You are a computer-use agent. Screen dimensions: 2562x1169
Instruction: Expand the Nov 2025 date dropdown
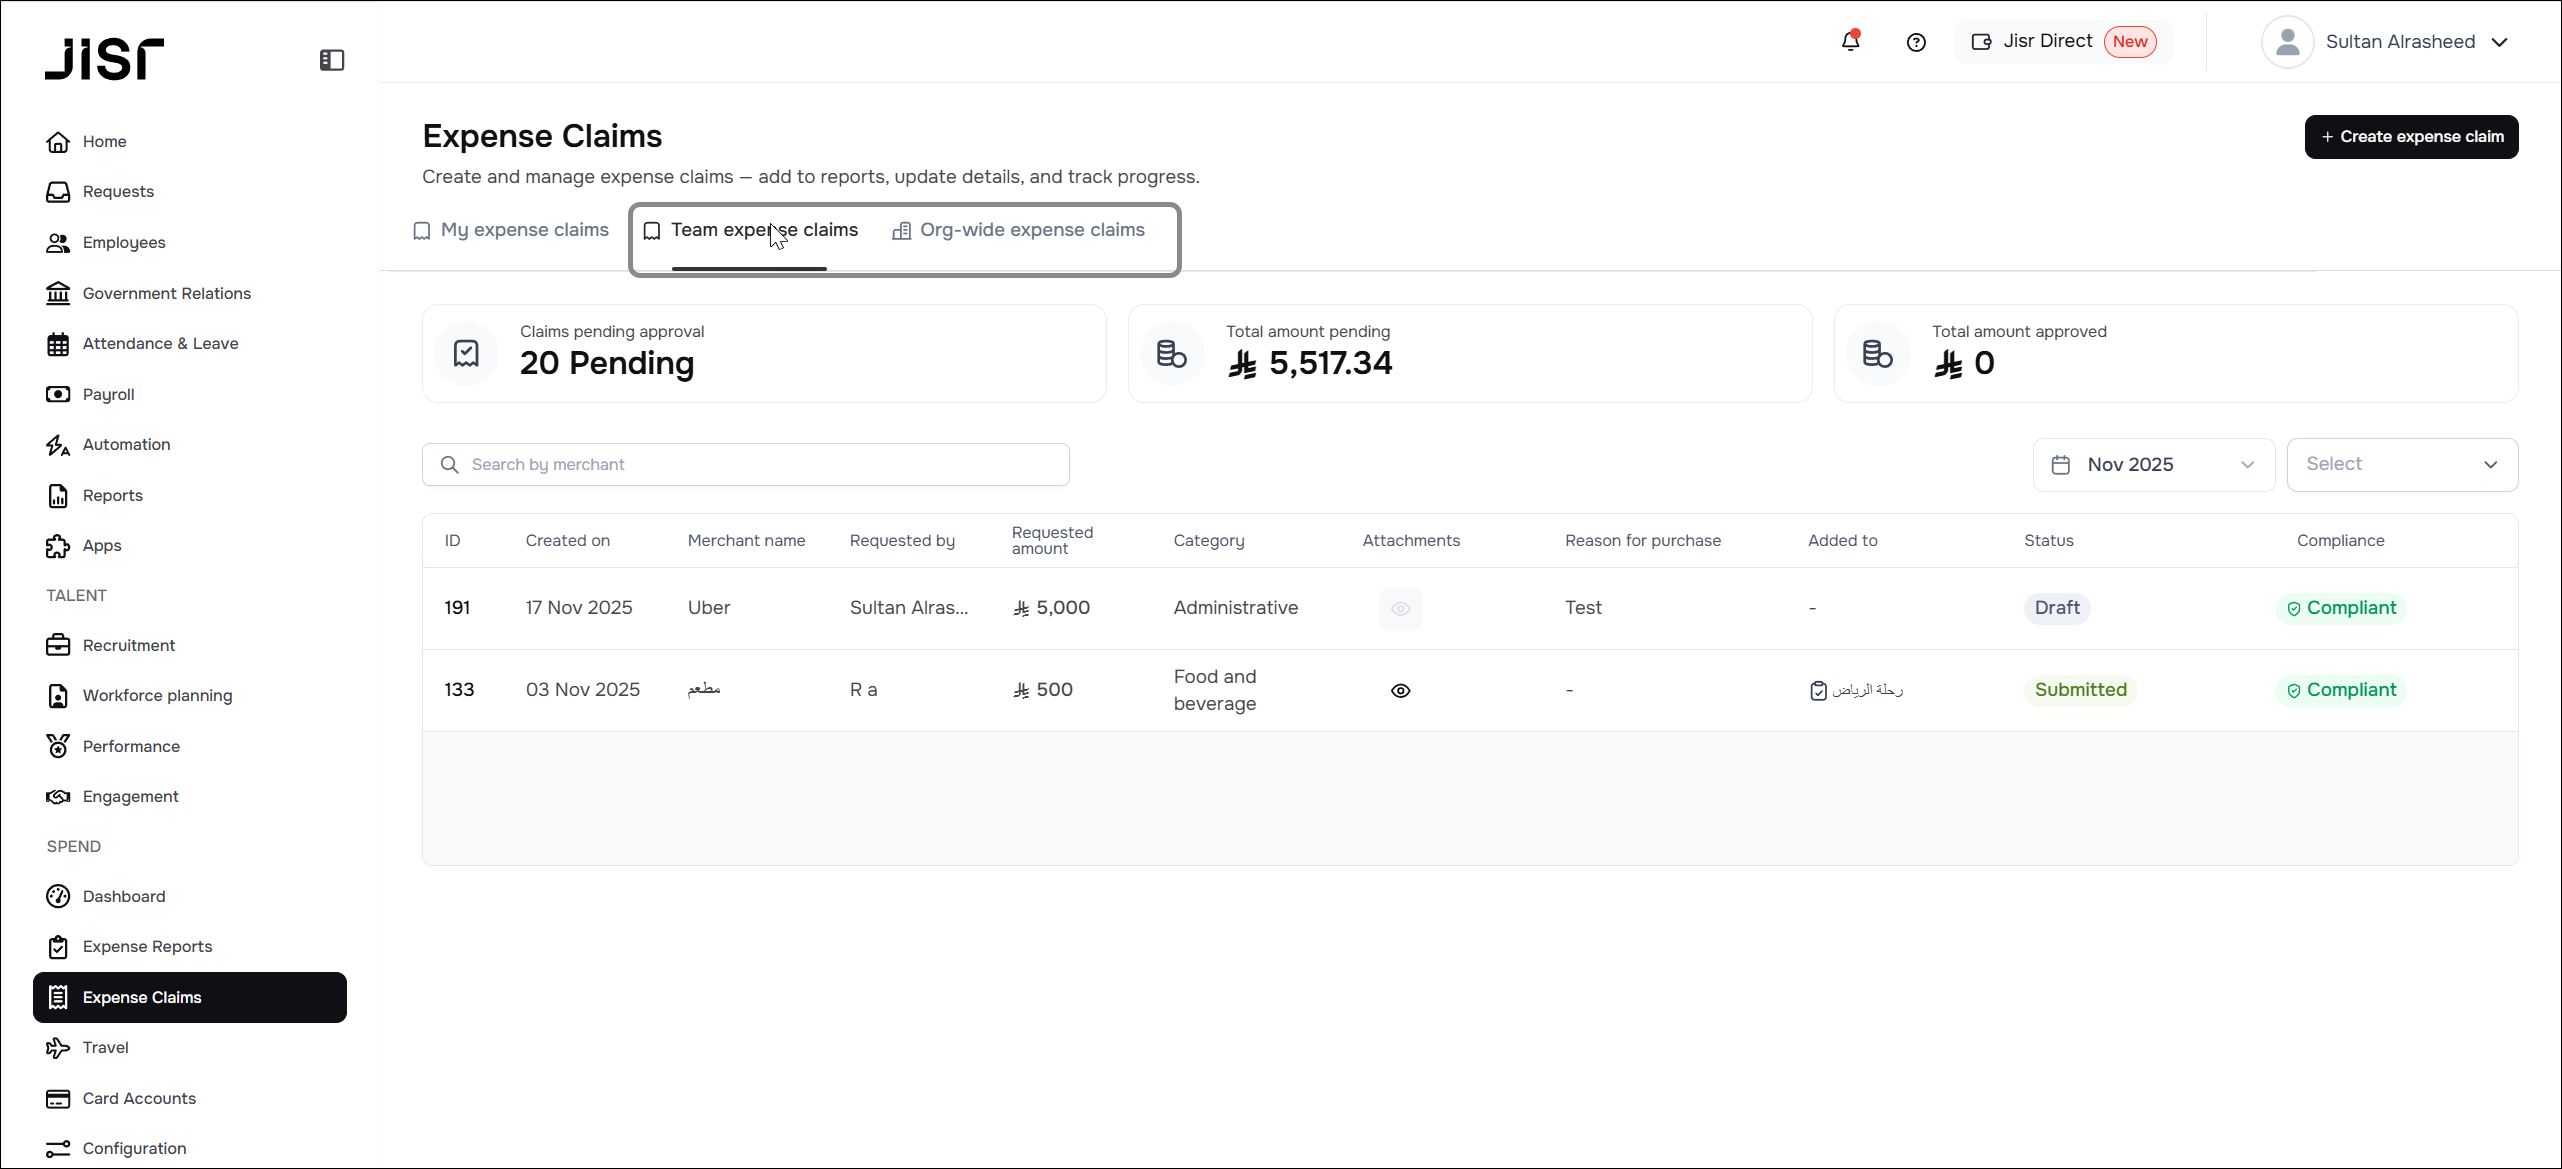pos(2153,464)
